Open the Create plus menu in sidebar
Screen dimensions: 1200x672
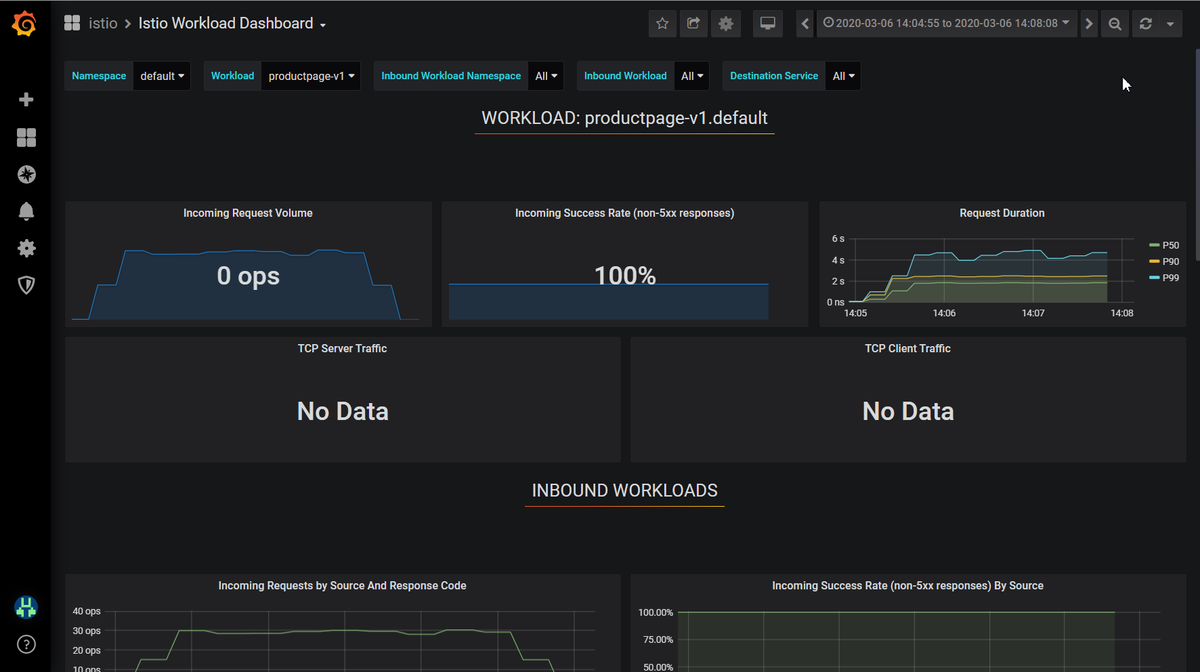pyautogui.click(x=27, y=100)
